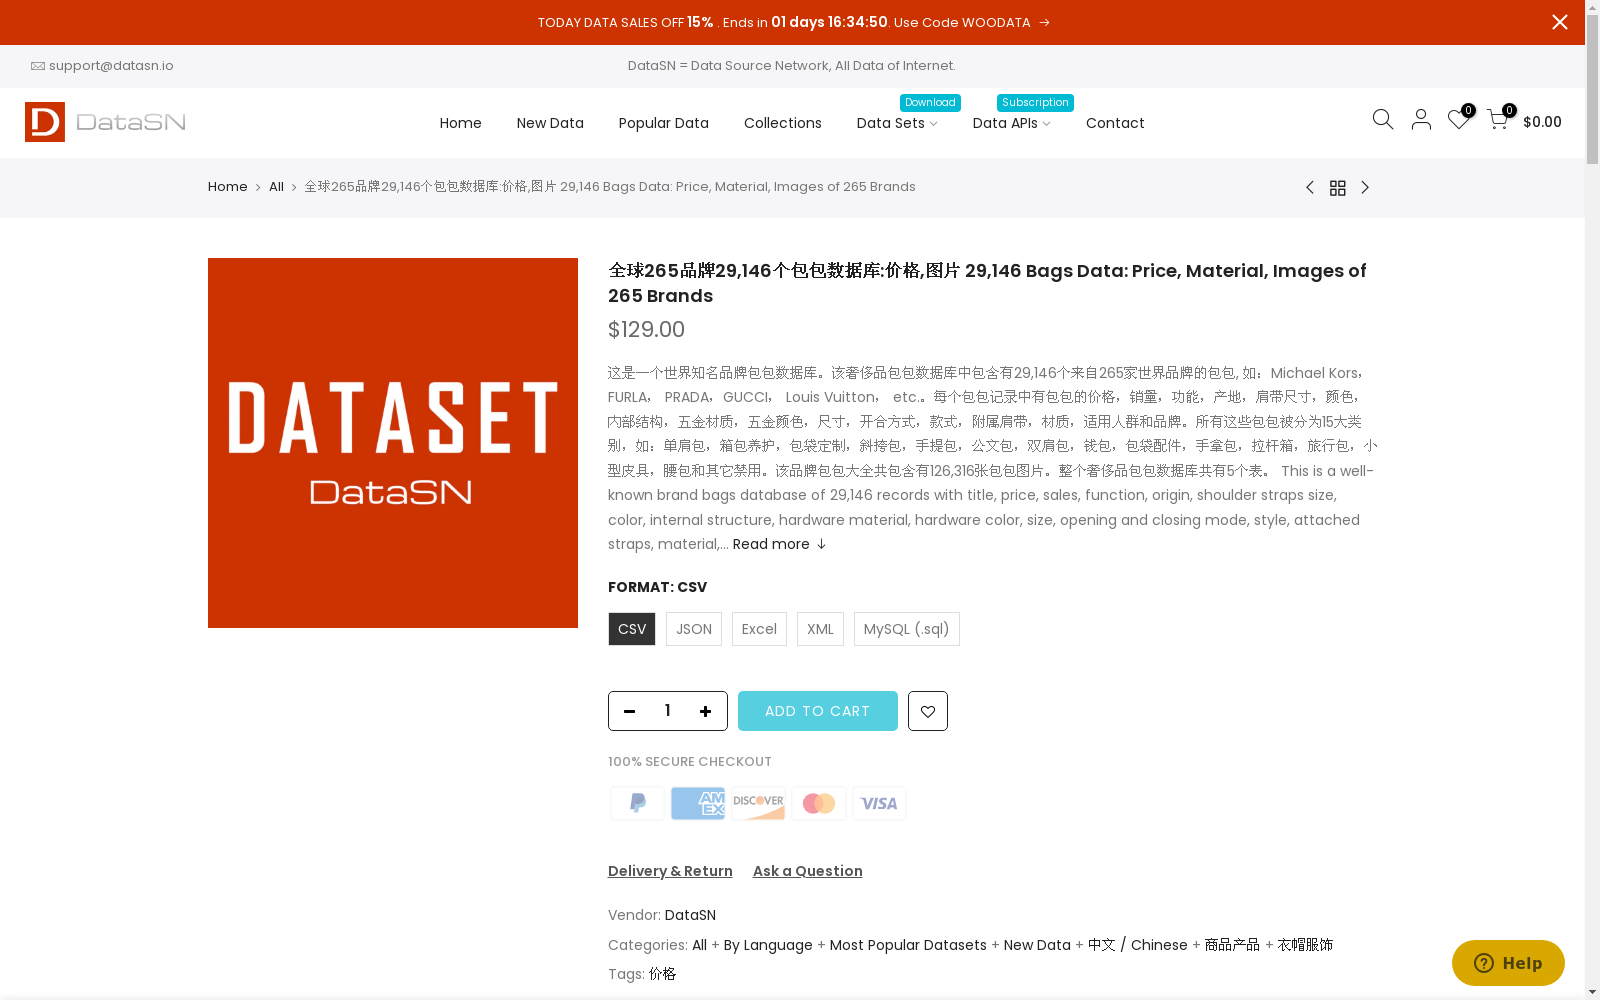The image size is (1600, 1000).
Task: Open the wishlist heart in header
Action: 1458,120
